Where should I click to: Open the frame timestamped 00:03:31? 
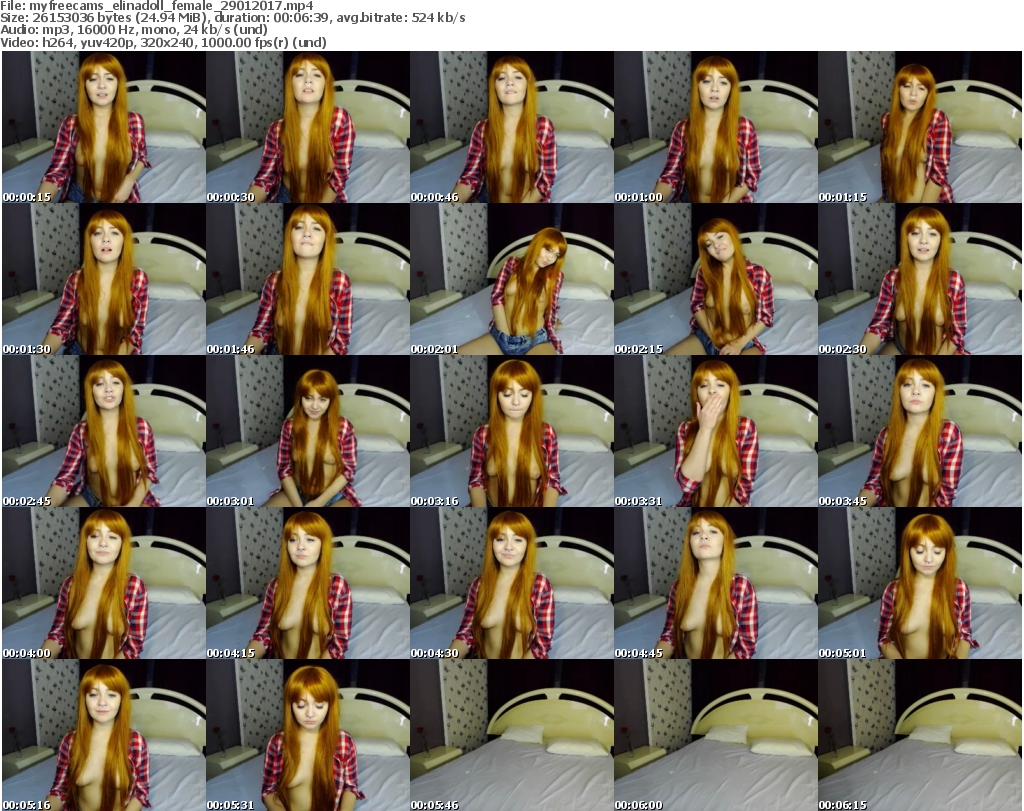click(715, 431)
